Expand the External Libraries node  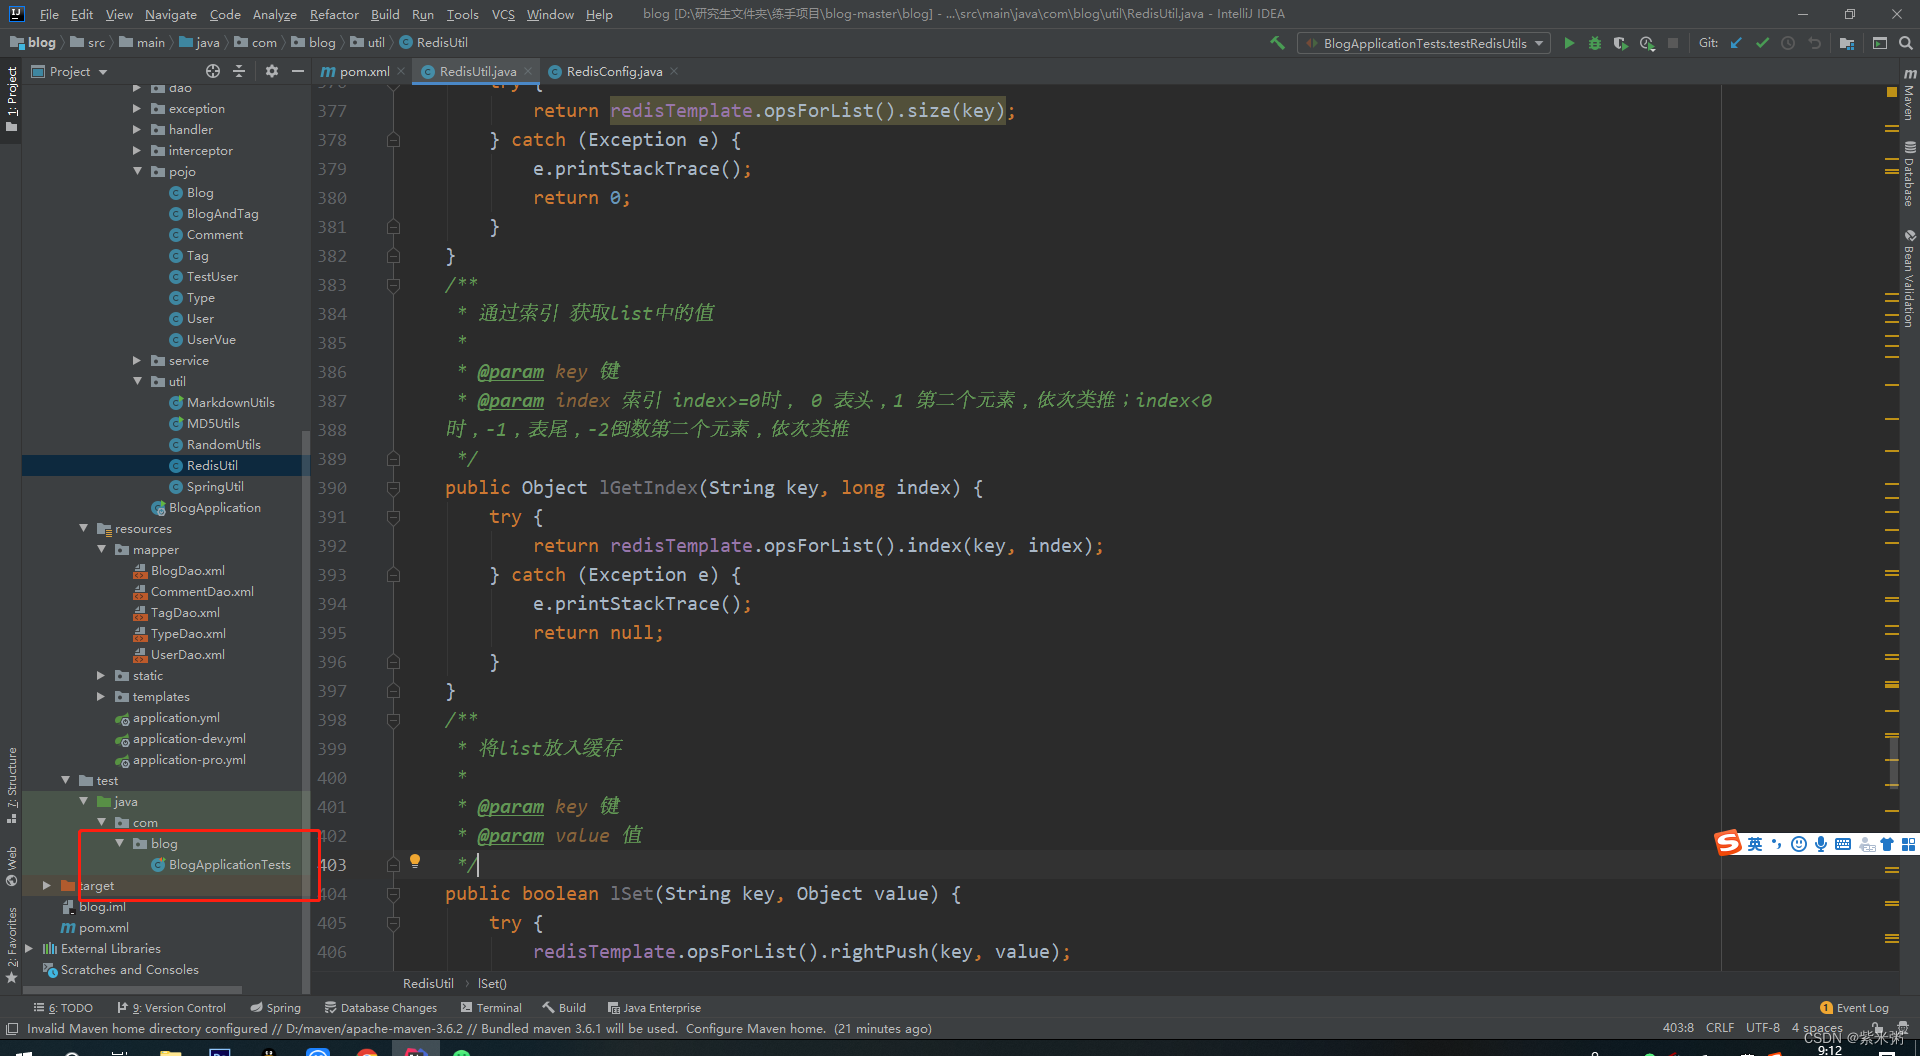click(29, 949)
